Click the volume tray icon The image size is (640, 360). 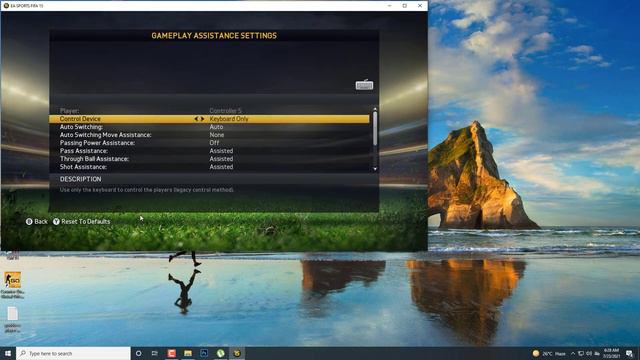click(589, 353)
